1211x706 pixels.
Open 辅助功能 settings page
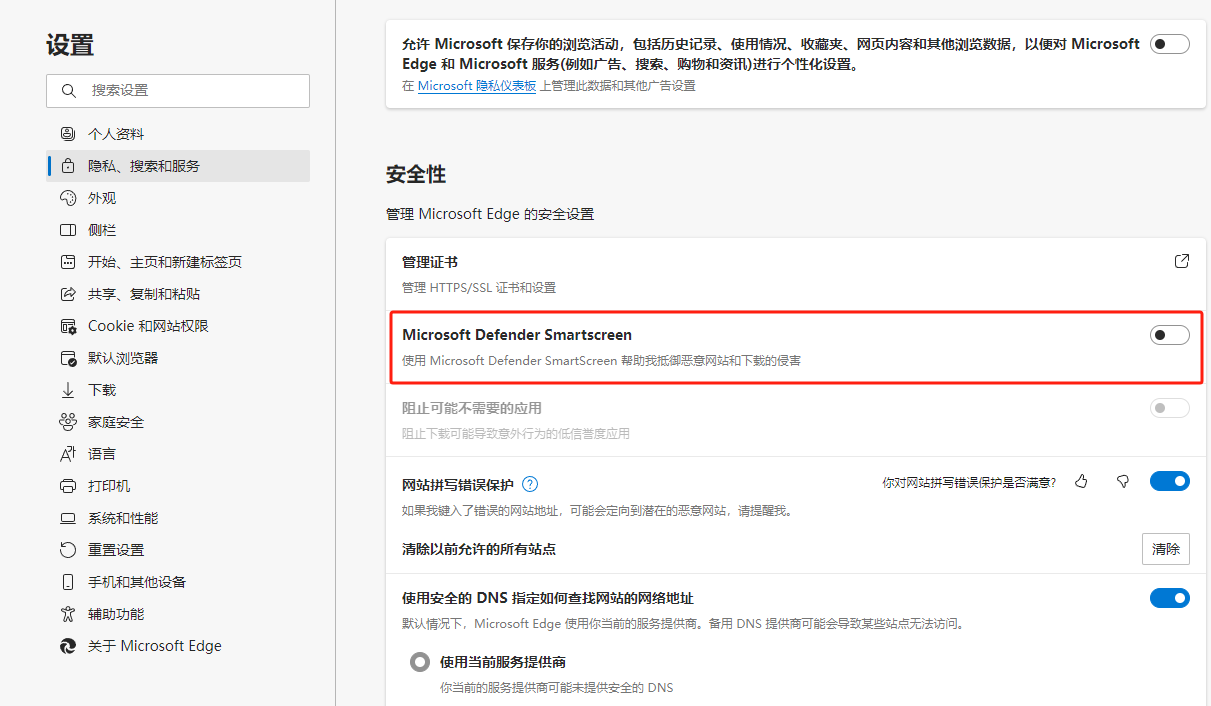click(178, 614)
